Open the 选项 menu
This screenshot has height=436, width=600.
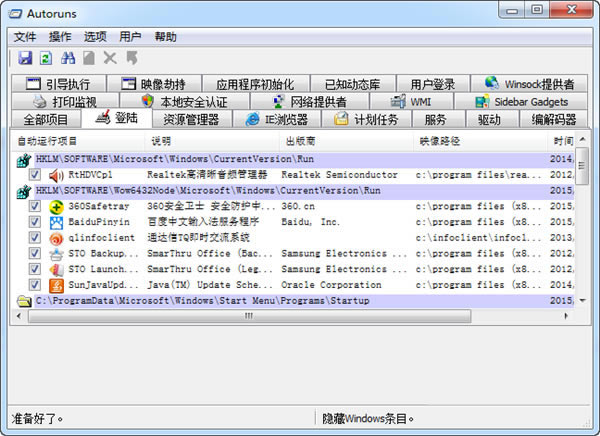coord(95,37)
